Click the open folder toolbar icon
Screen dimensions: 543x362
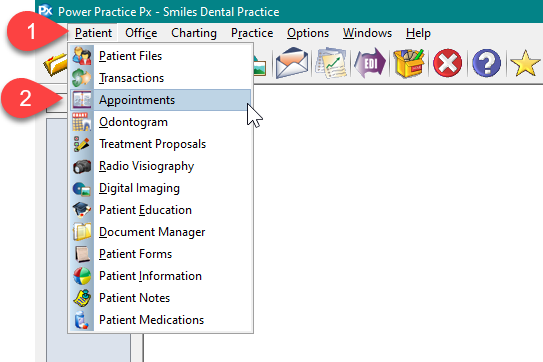(x=55, y=64)
